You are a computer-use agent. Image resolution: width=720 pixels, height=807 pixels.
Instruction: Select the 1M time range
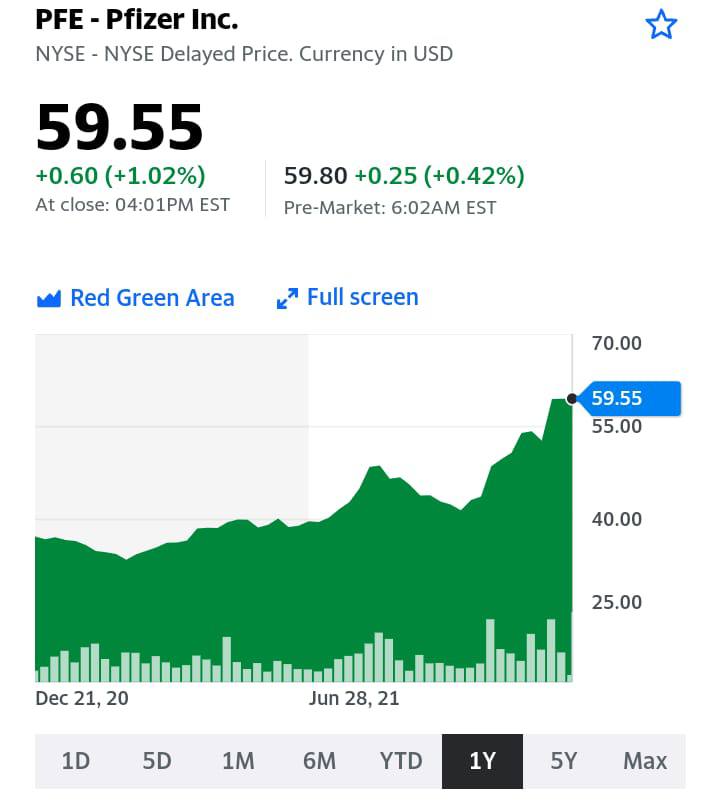pos(238,761)
